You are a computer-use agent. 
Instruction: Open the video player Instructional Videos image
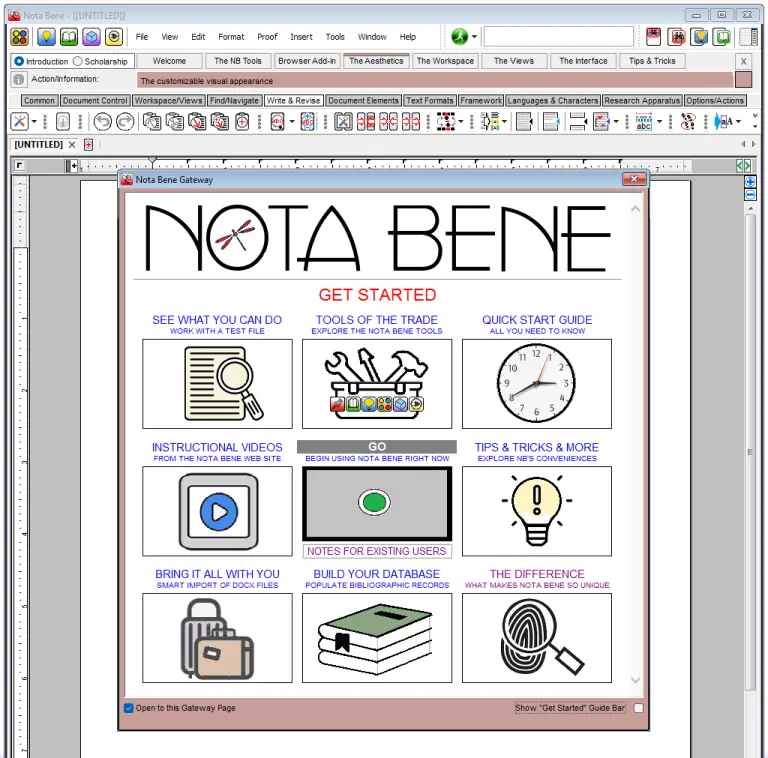click(x=217, y=511)
